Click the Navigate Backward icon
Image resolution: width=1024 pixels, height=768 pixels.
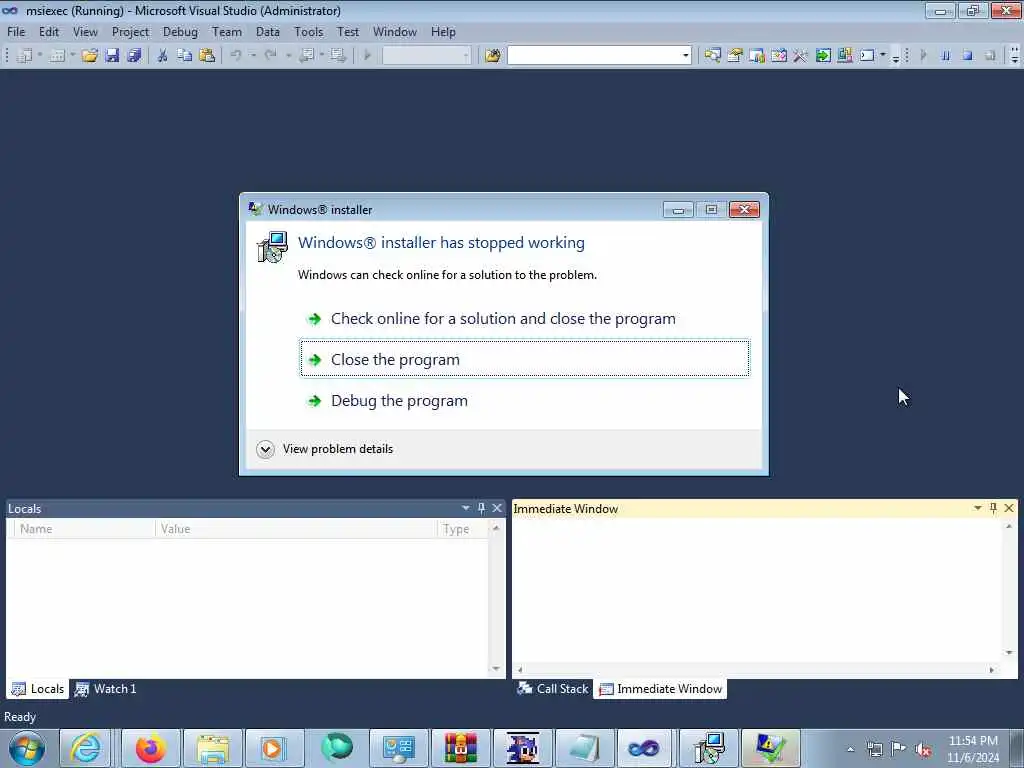pos(306,56)
